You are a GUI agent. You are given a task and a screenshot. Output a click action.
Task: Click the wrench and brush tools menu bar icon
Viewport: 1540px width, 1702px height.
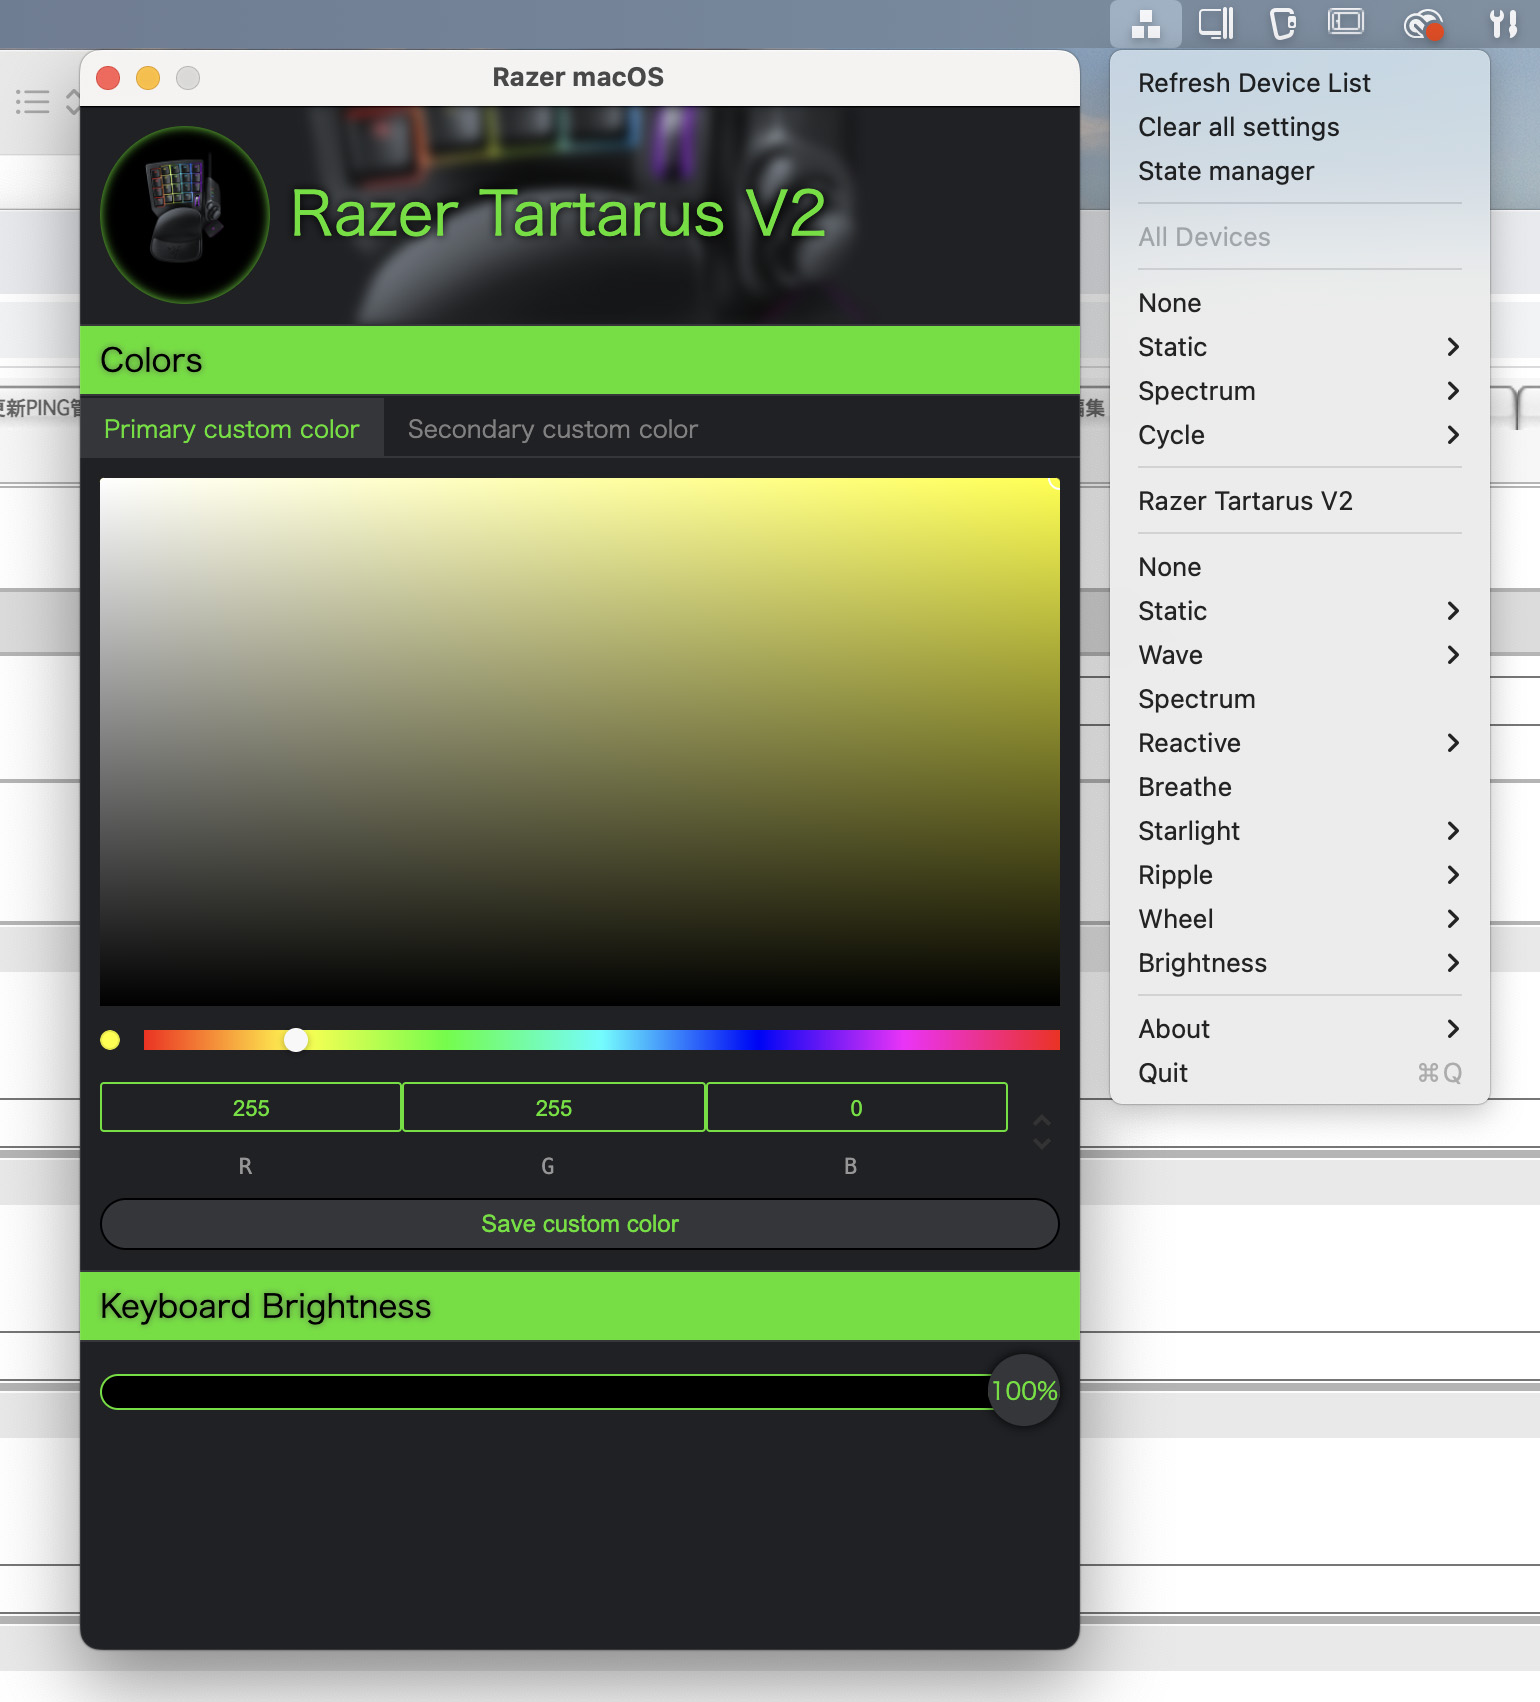click(x=1503, y=23)
